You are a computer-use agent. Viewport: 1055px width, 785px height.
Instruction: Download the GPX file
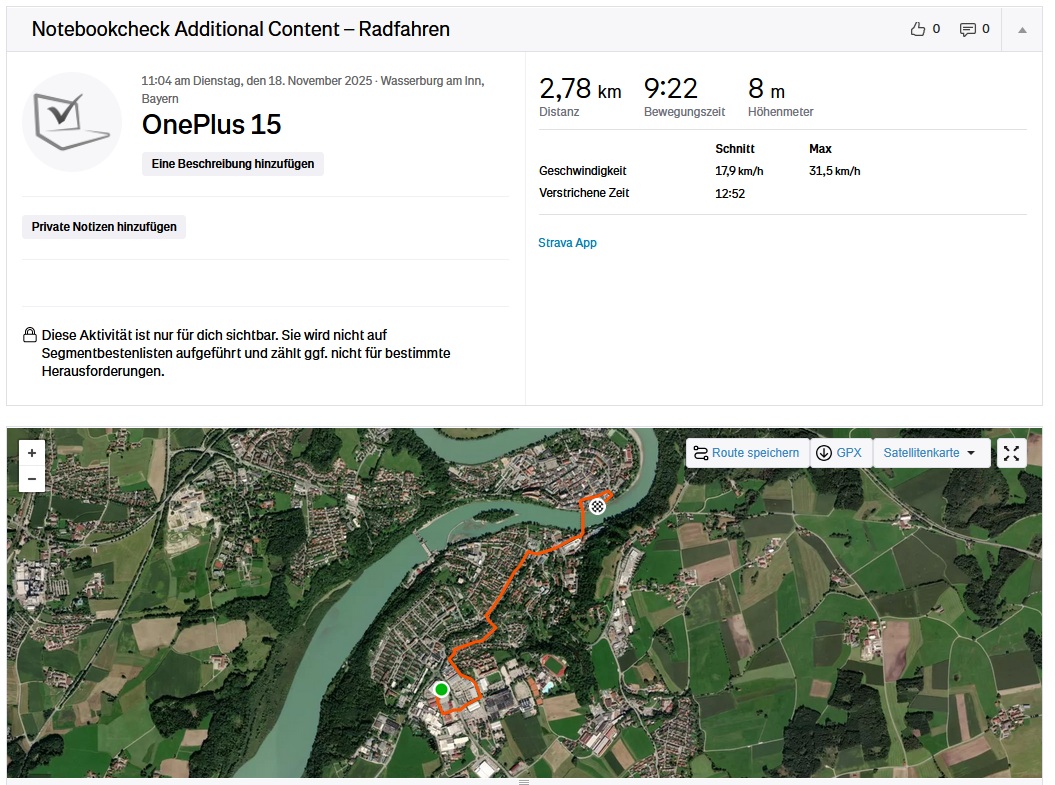[x=839, y=453]
